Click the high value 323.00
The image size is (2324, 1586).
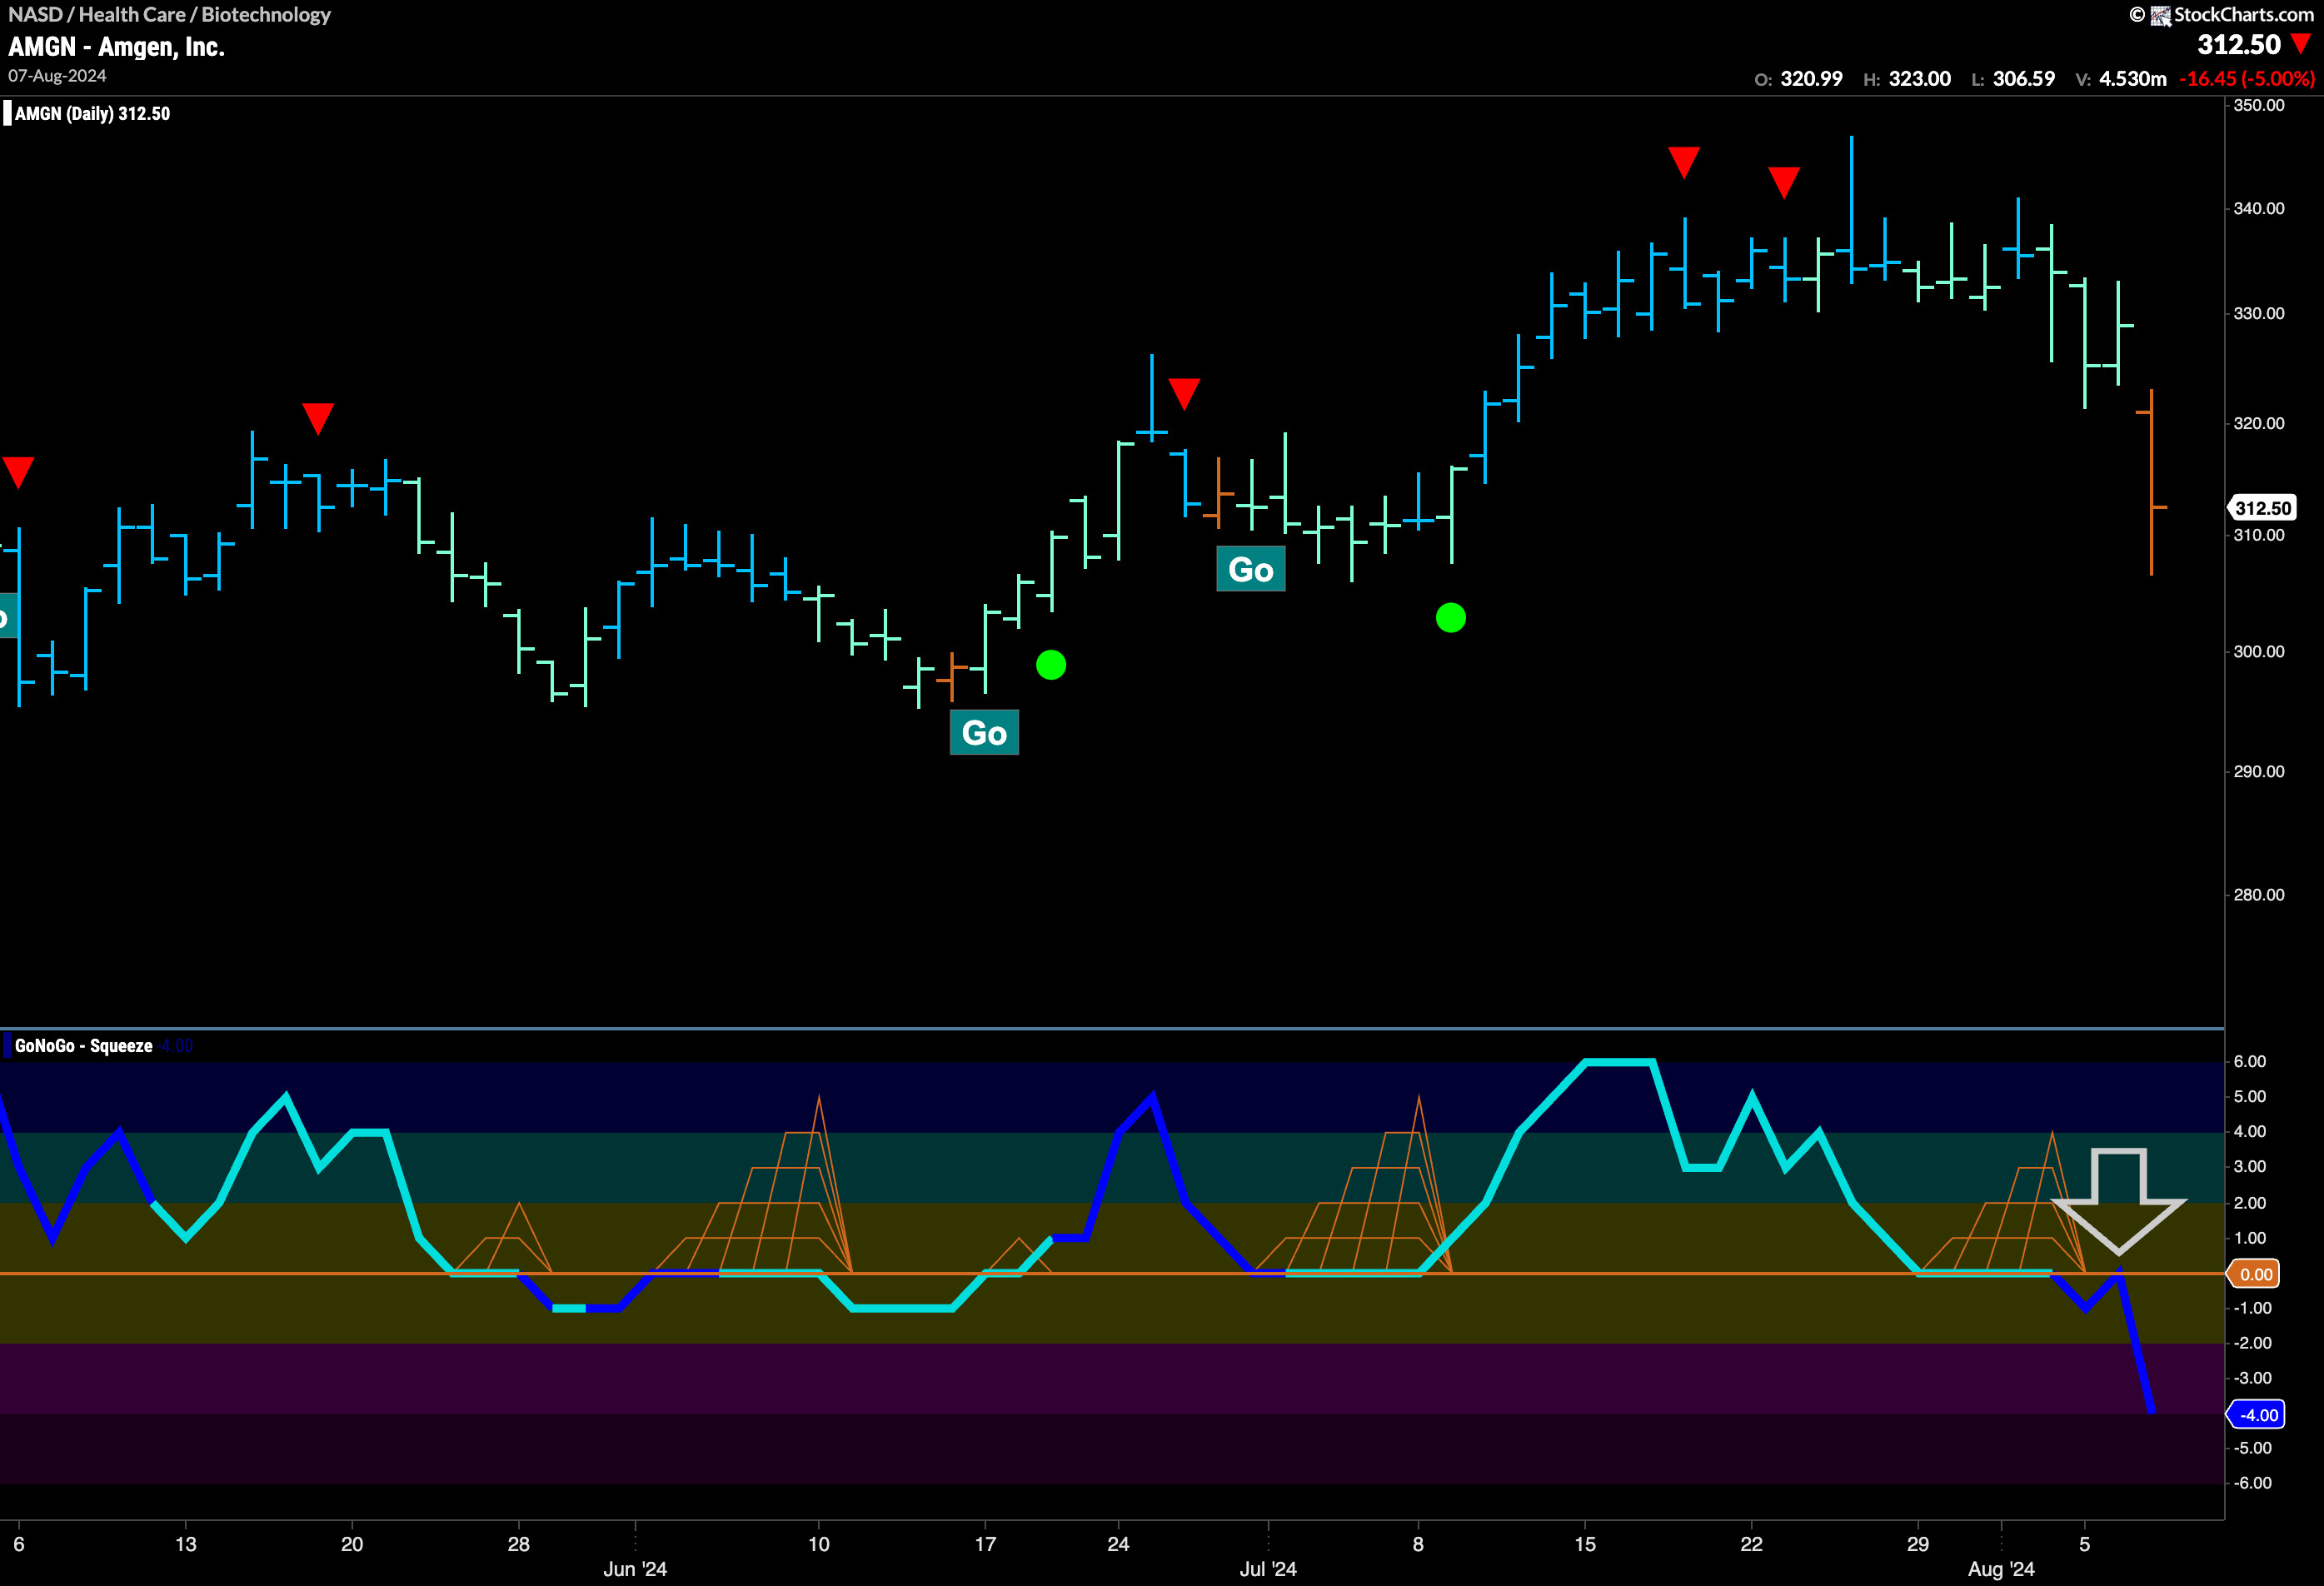coord(1920,79)
